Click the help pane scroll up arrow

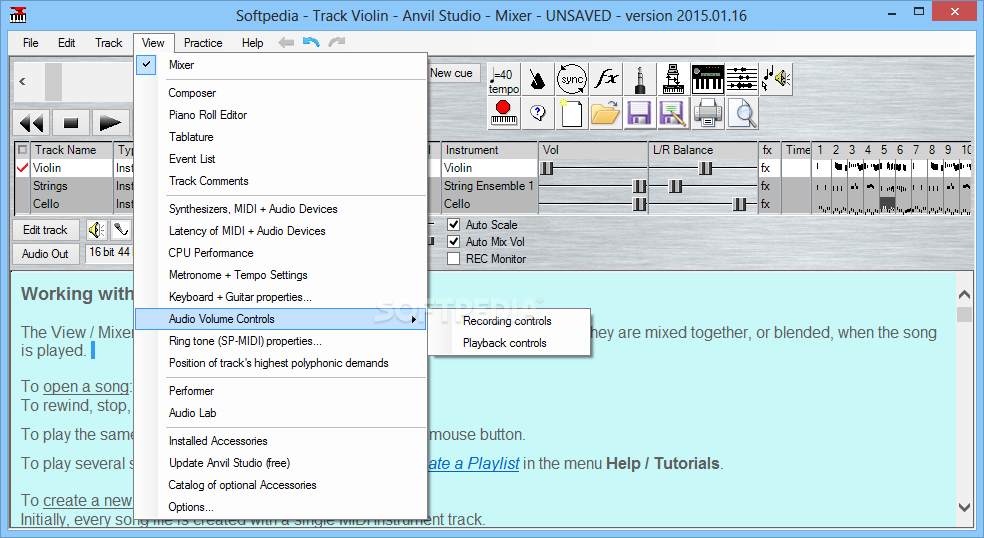coord(965,294)
